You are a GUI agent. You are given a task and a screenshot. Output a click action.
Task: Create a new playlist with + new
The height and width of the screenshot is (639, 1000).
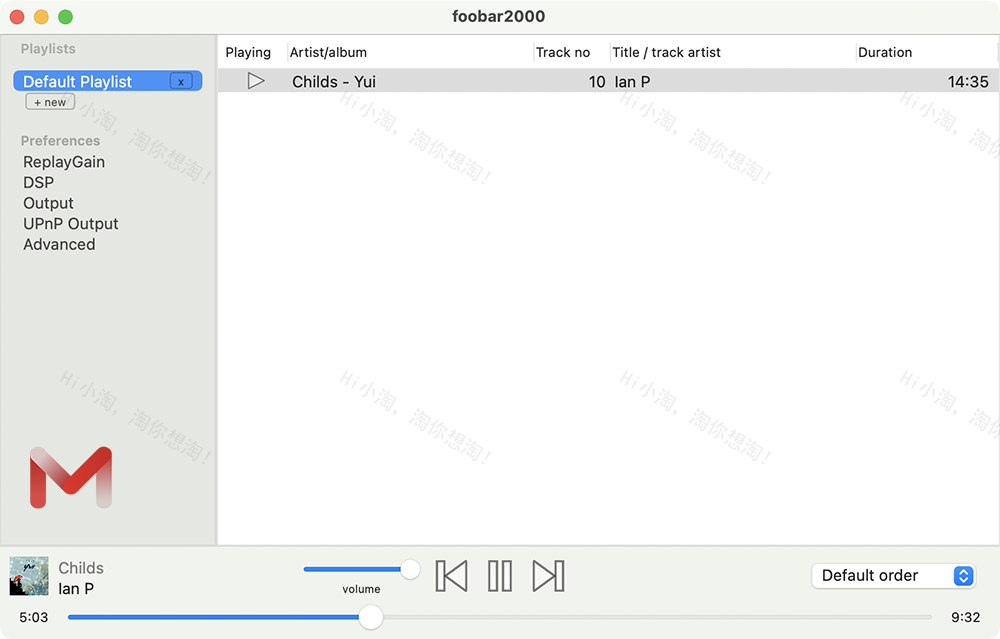(x=50, y=102)
